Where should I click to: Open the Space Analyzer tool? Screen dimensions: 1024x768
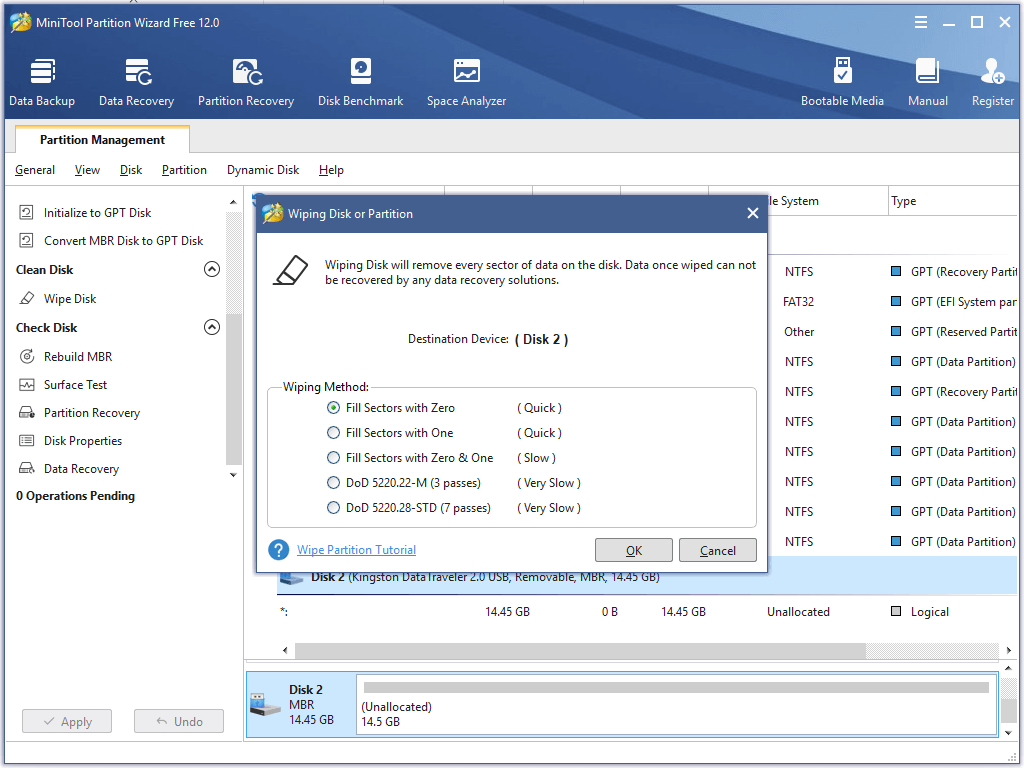click(x=466, y=82)
